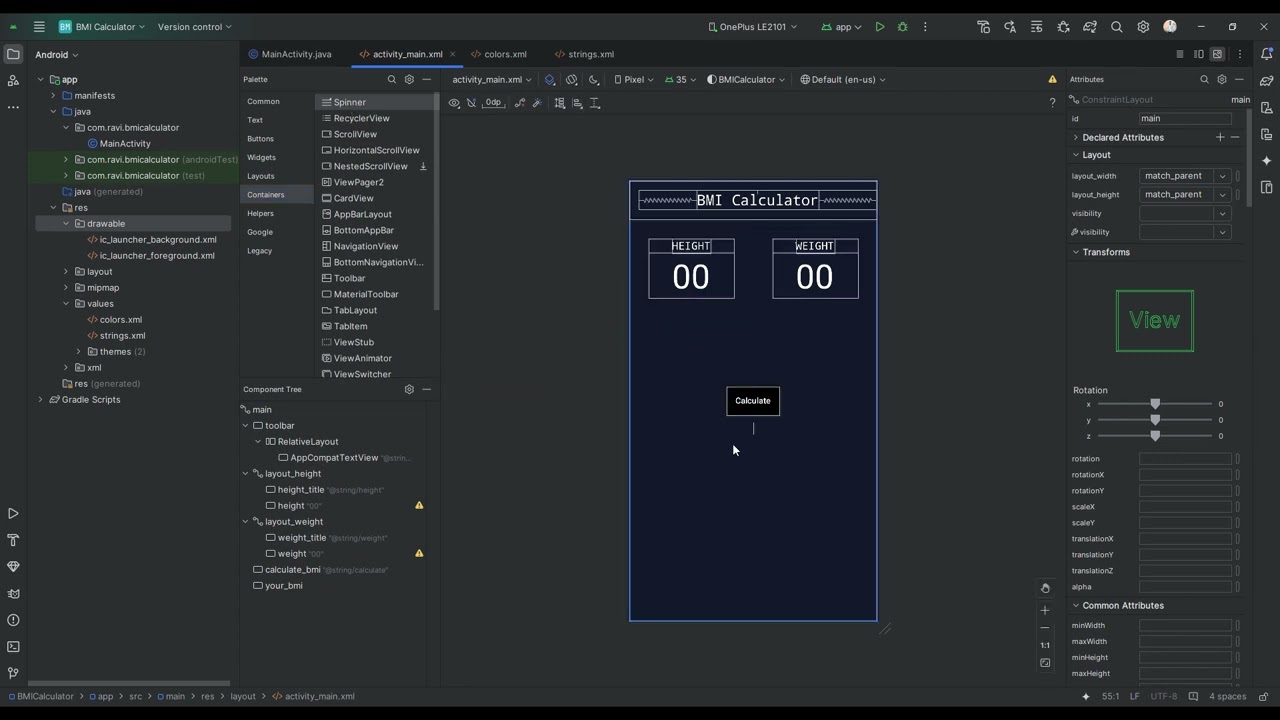
Task: Select Widgets category in Palette
Action: coord(261,158)
